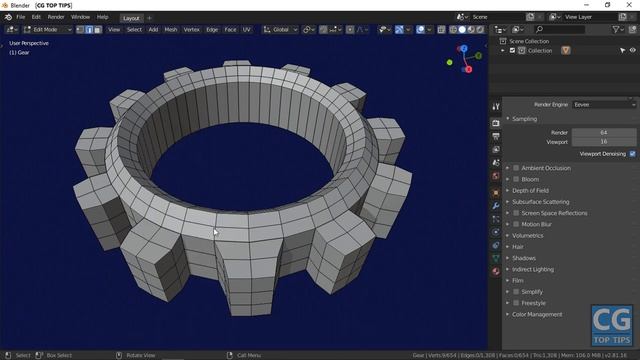
Task: Enable Simplify checkbox
Action: pos(516,292)
